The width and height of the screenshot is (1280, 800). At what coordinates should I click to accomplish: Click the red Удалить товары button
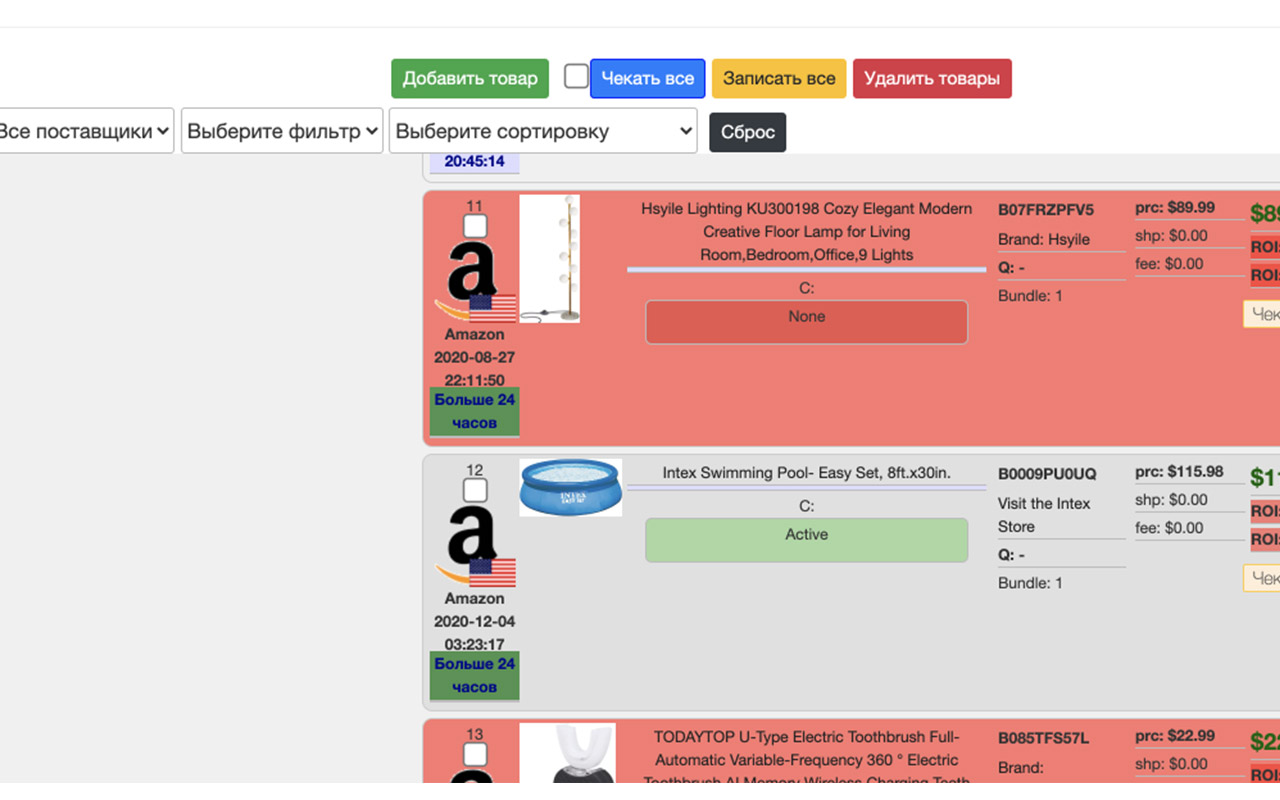click(x=932, y=78)
